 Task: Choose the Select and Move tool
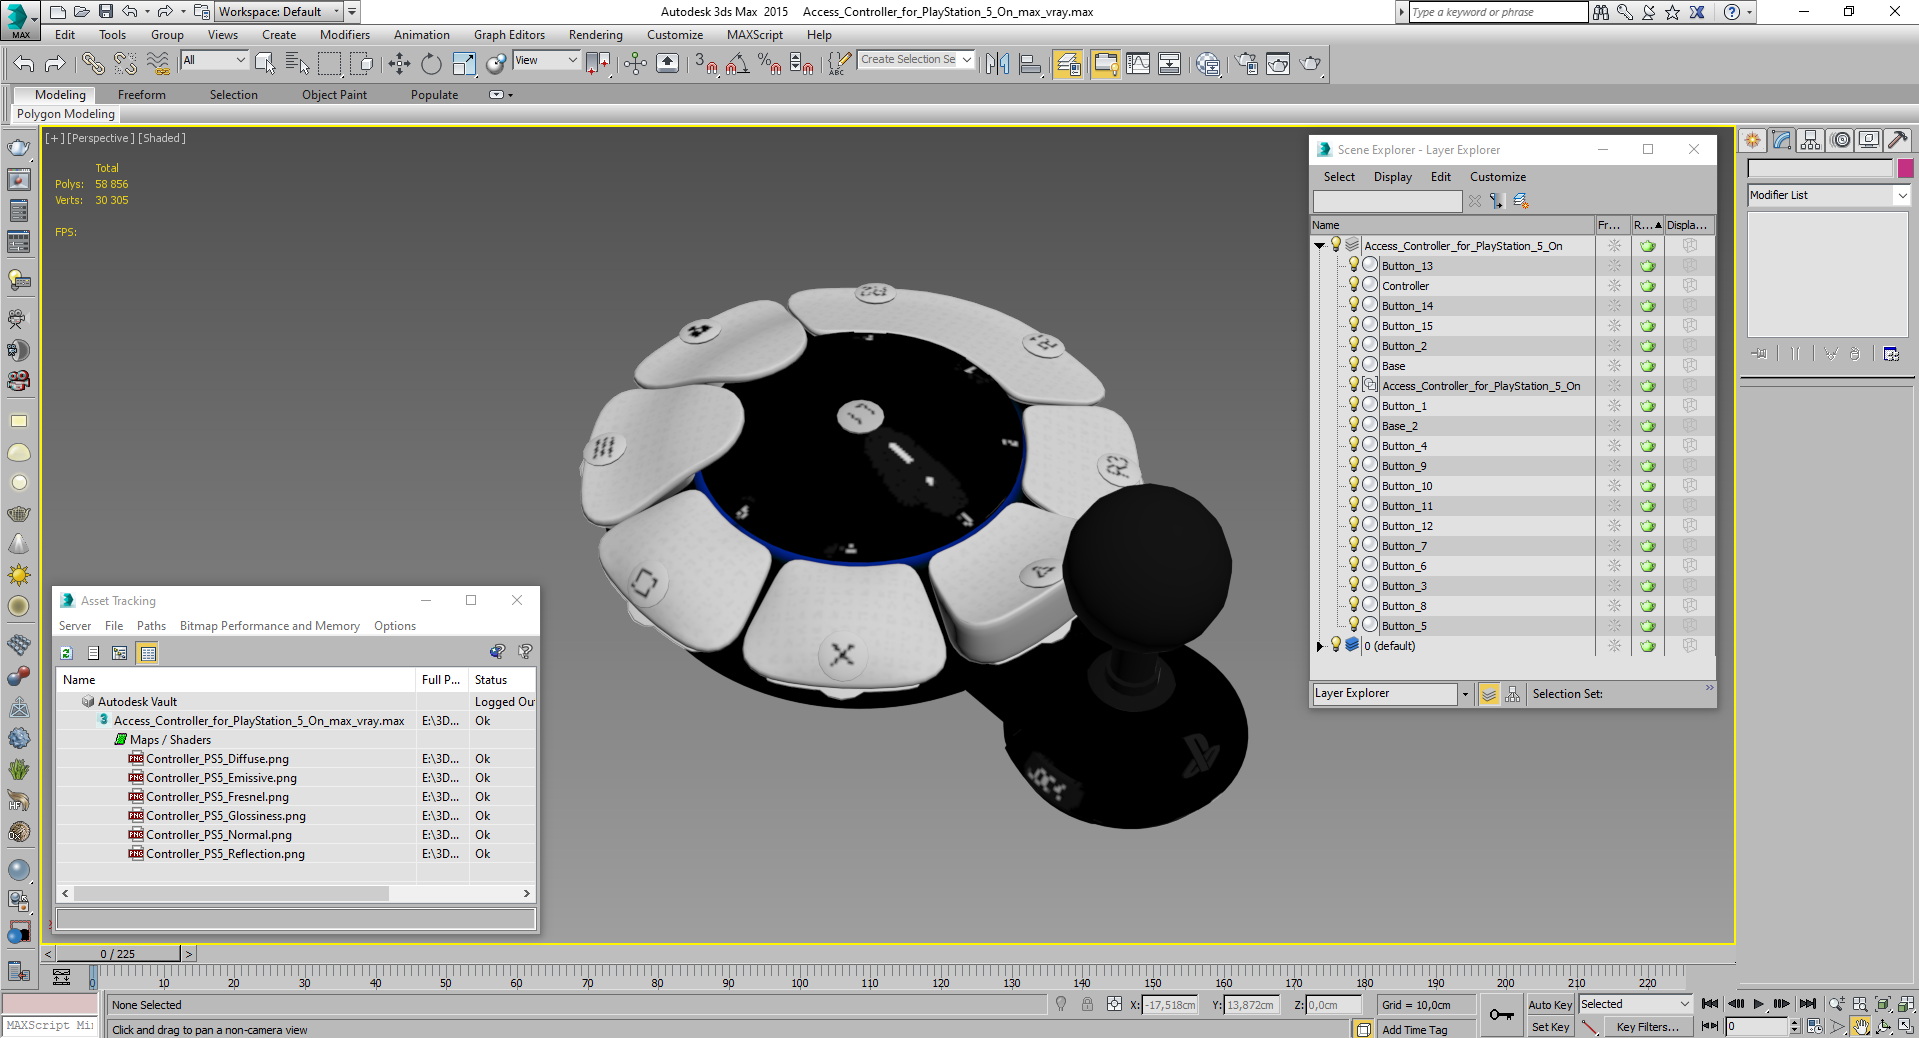pyautogui.click(x=399, y=64)
